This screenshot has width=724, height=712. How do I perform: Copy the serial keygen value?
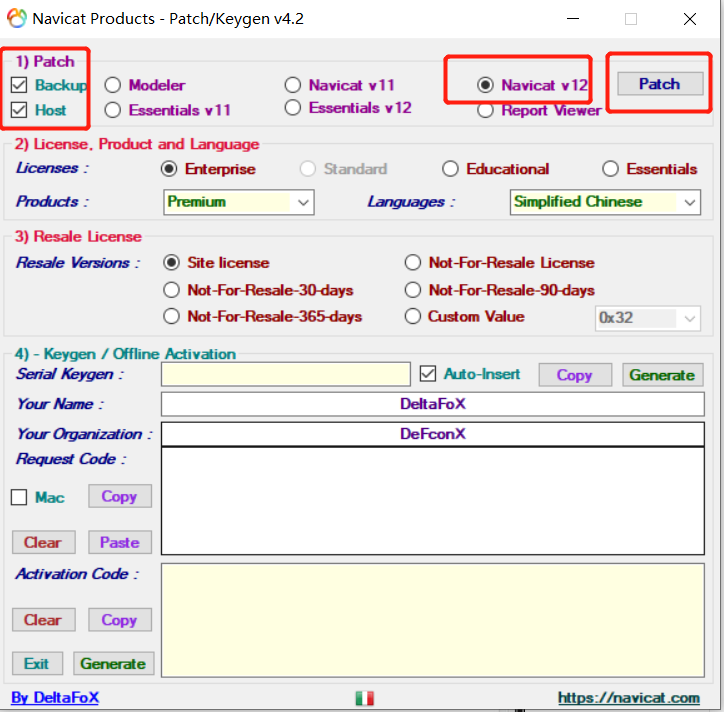pos(575,375)
